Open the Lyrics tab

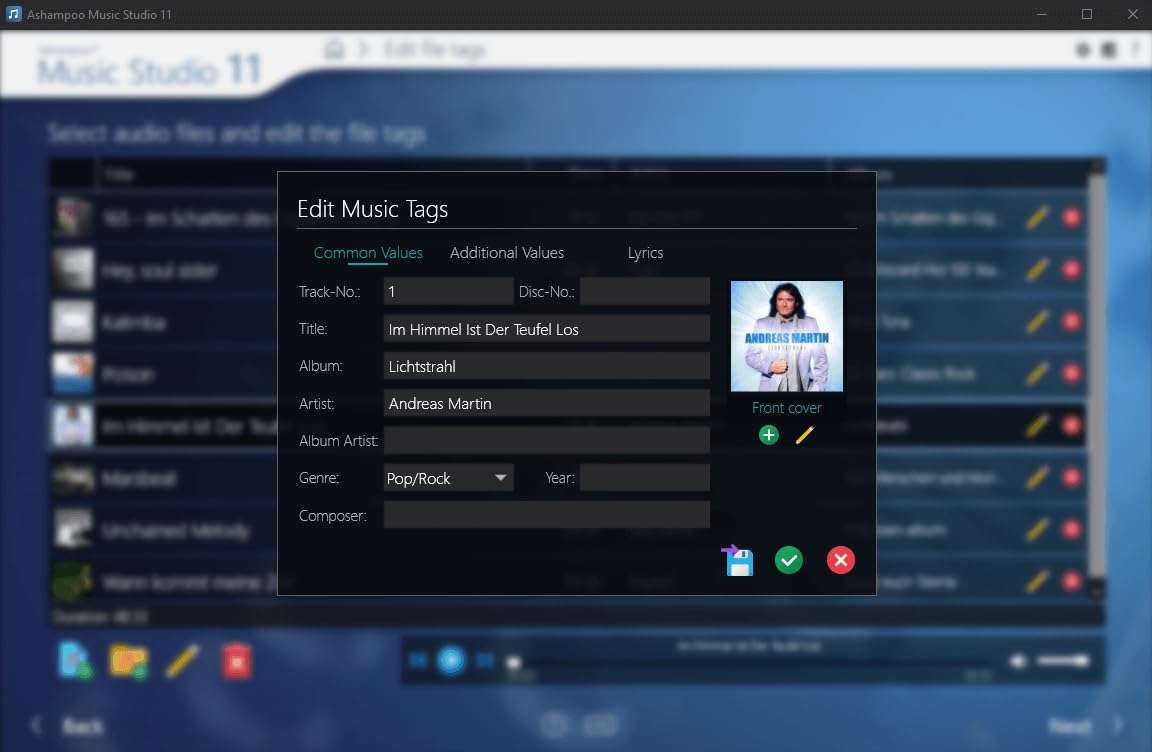point(645,253)
